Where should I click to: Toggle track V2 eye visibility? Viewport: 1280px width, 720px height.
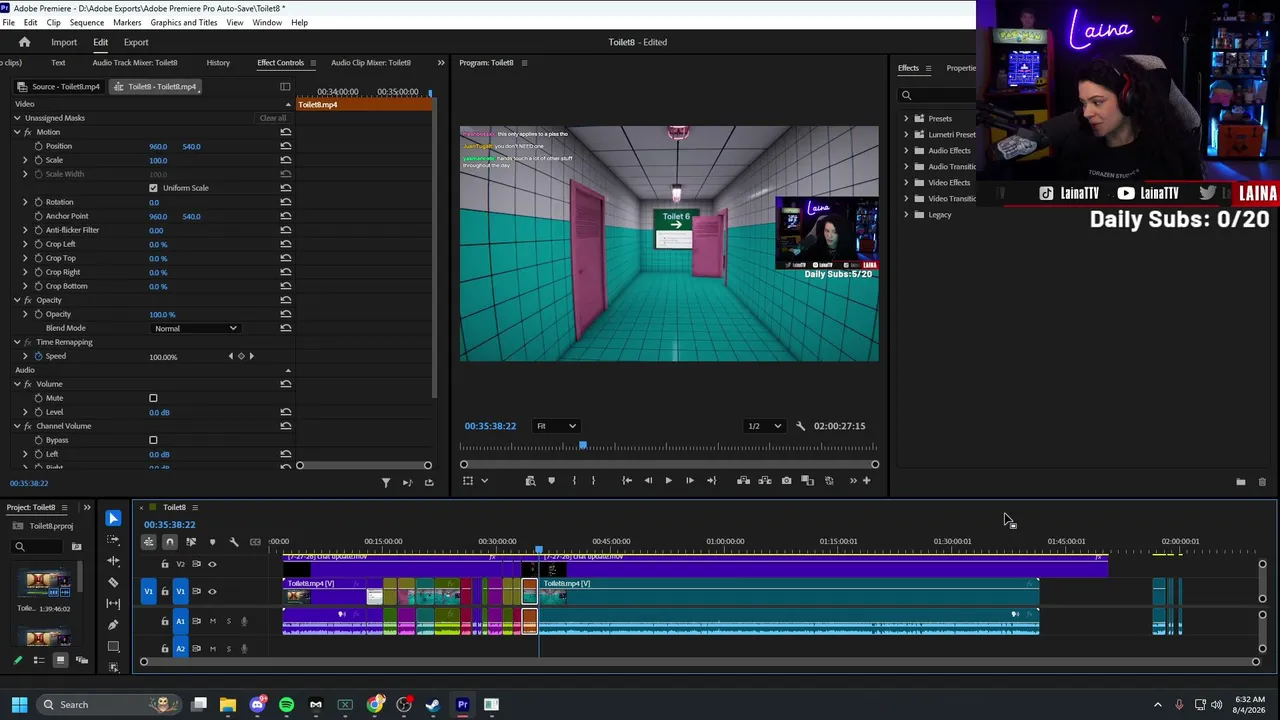tap(212, 564)
